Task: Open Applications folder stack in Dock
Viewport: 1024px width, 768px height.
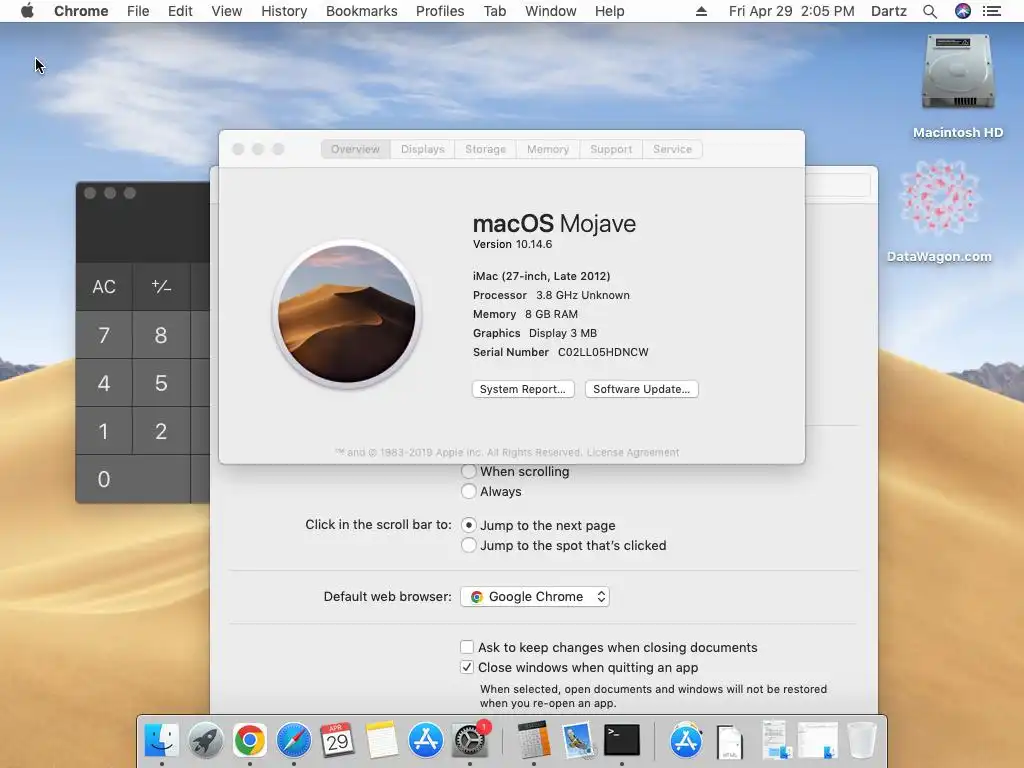Action: pyautogui.click(x=686, y=741)
